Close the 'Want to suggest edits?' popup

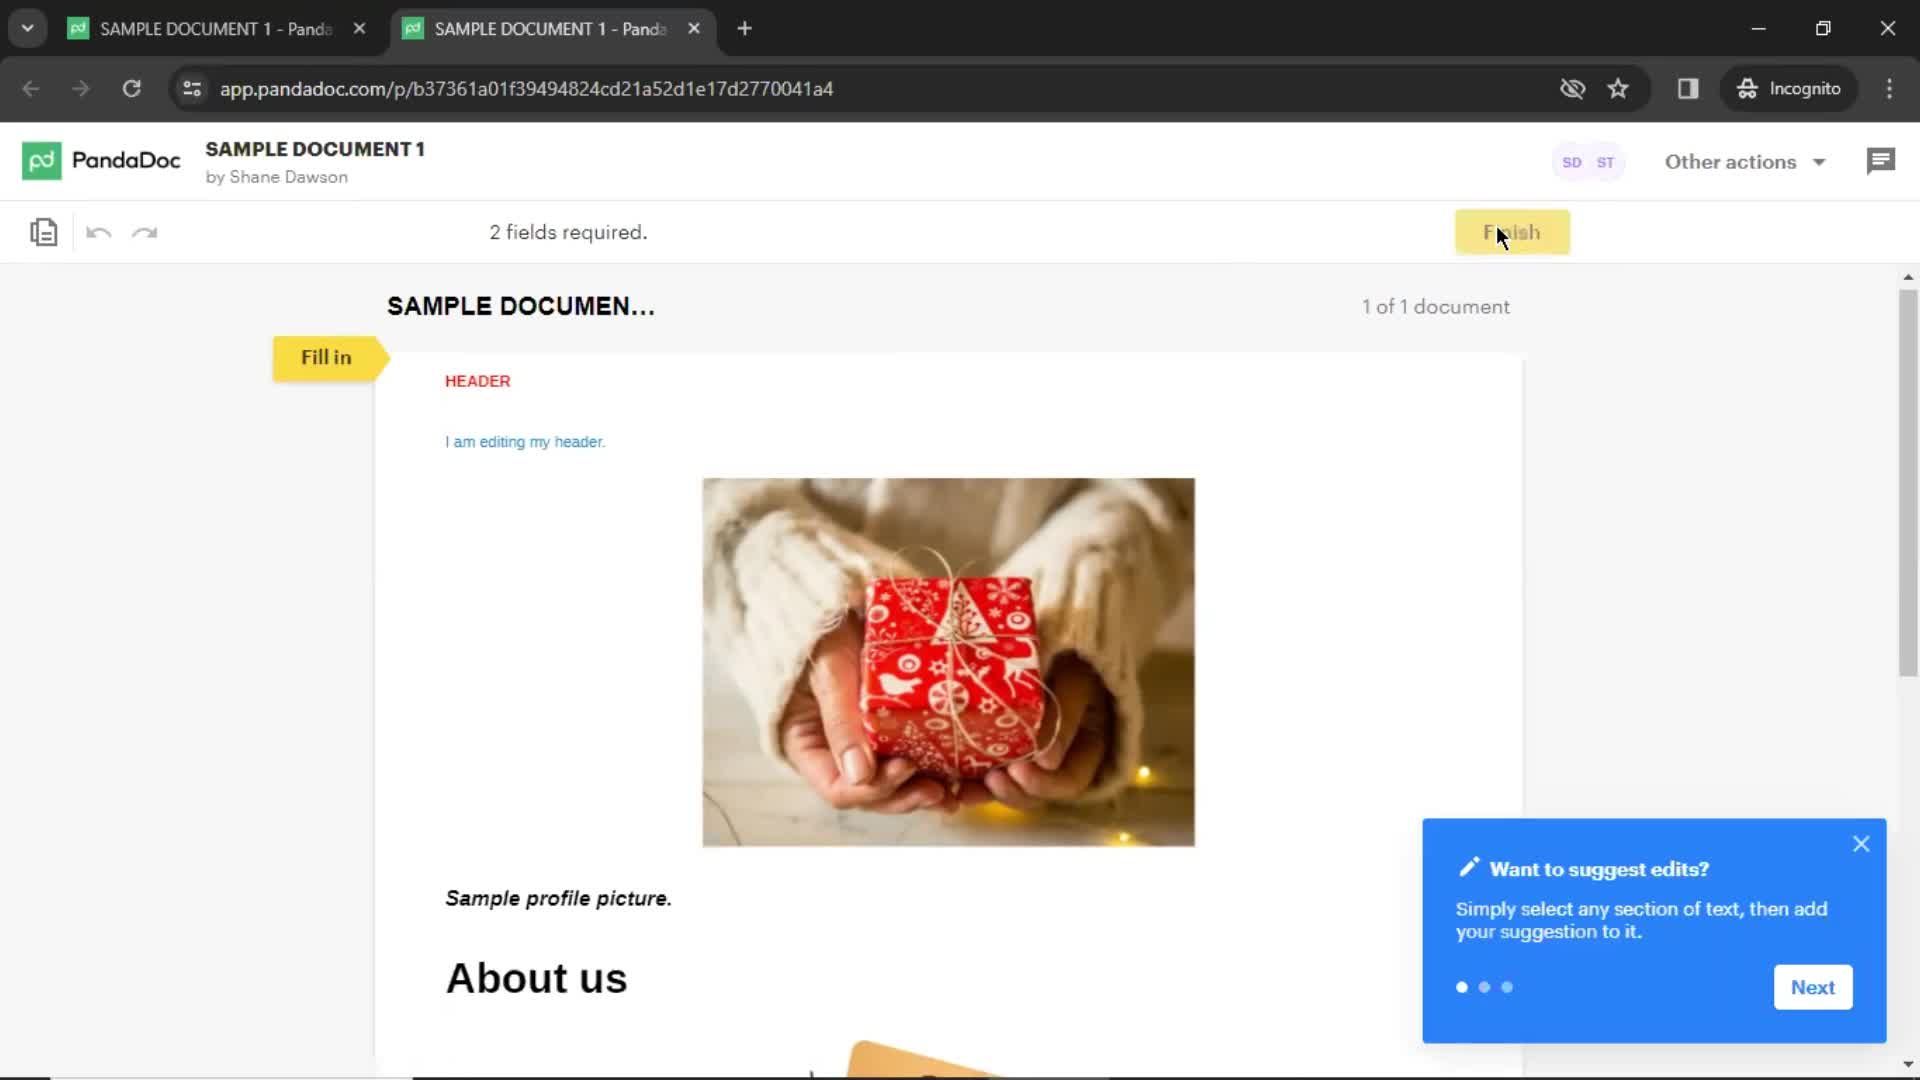1861,843
